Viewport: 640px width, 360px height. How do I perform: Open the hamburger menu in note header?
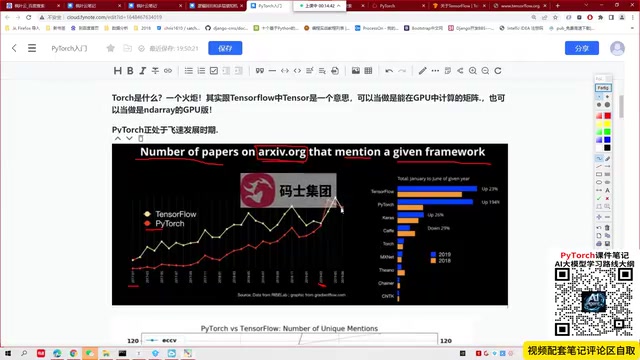click(x=32, y=48)
